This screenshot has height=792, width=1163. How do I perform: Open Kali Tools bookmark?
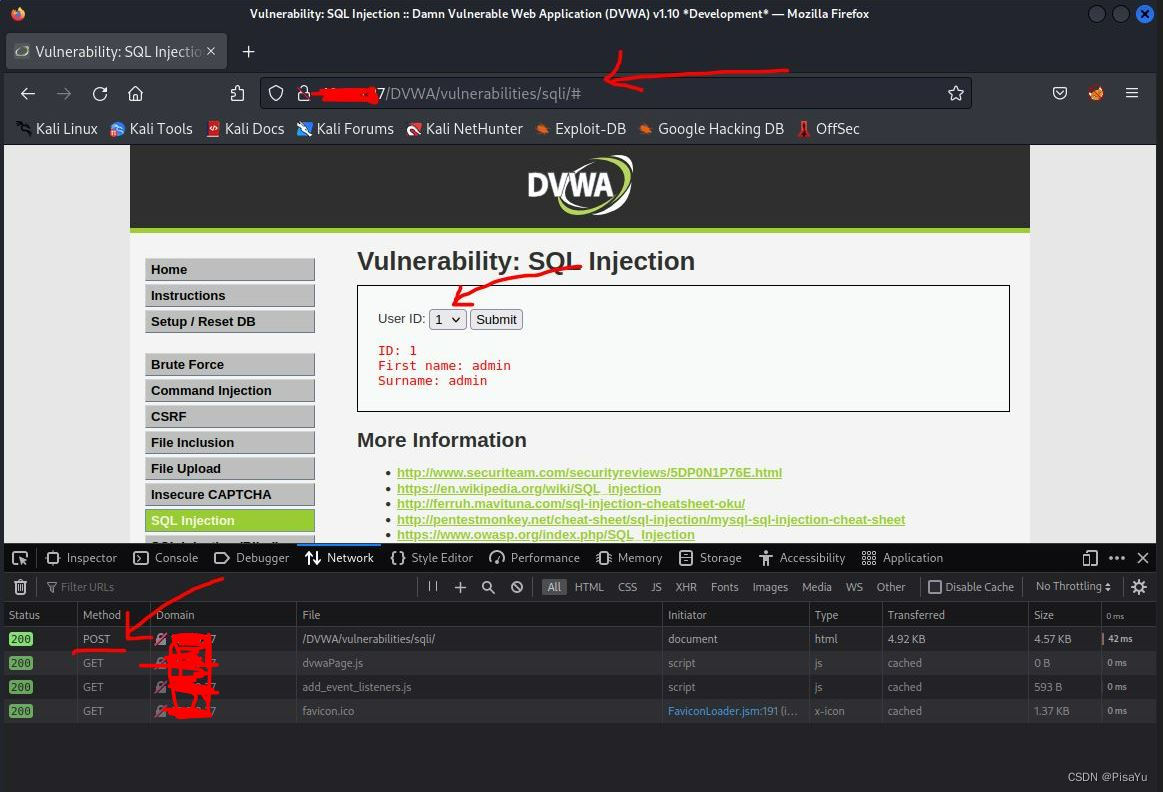point(151,129)
